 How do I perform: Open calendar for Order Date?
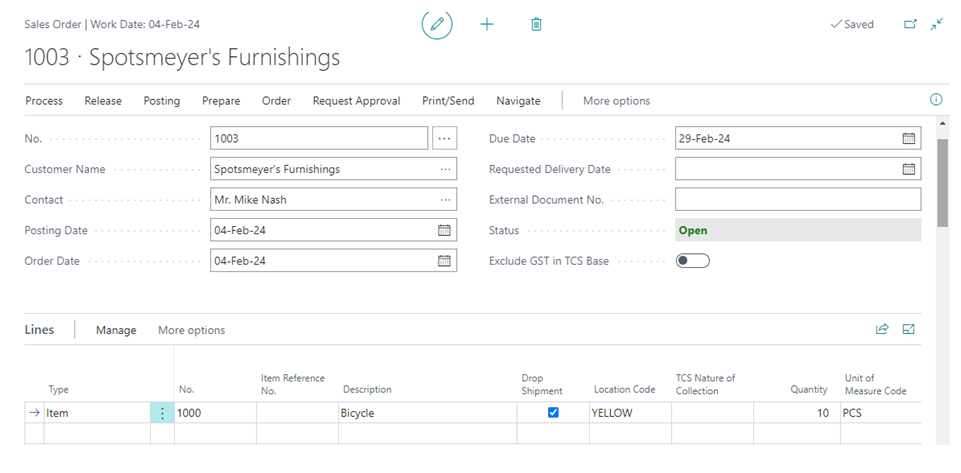(444, 261)
